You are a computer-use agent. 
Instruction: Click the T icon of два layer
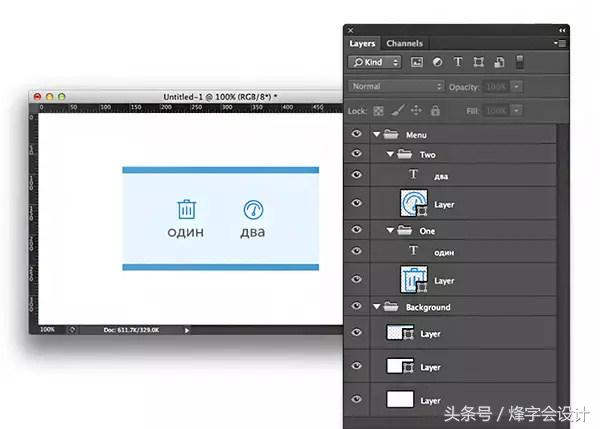click(x=413, y=175)
